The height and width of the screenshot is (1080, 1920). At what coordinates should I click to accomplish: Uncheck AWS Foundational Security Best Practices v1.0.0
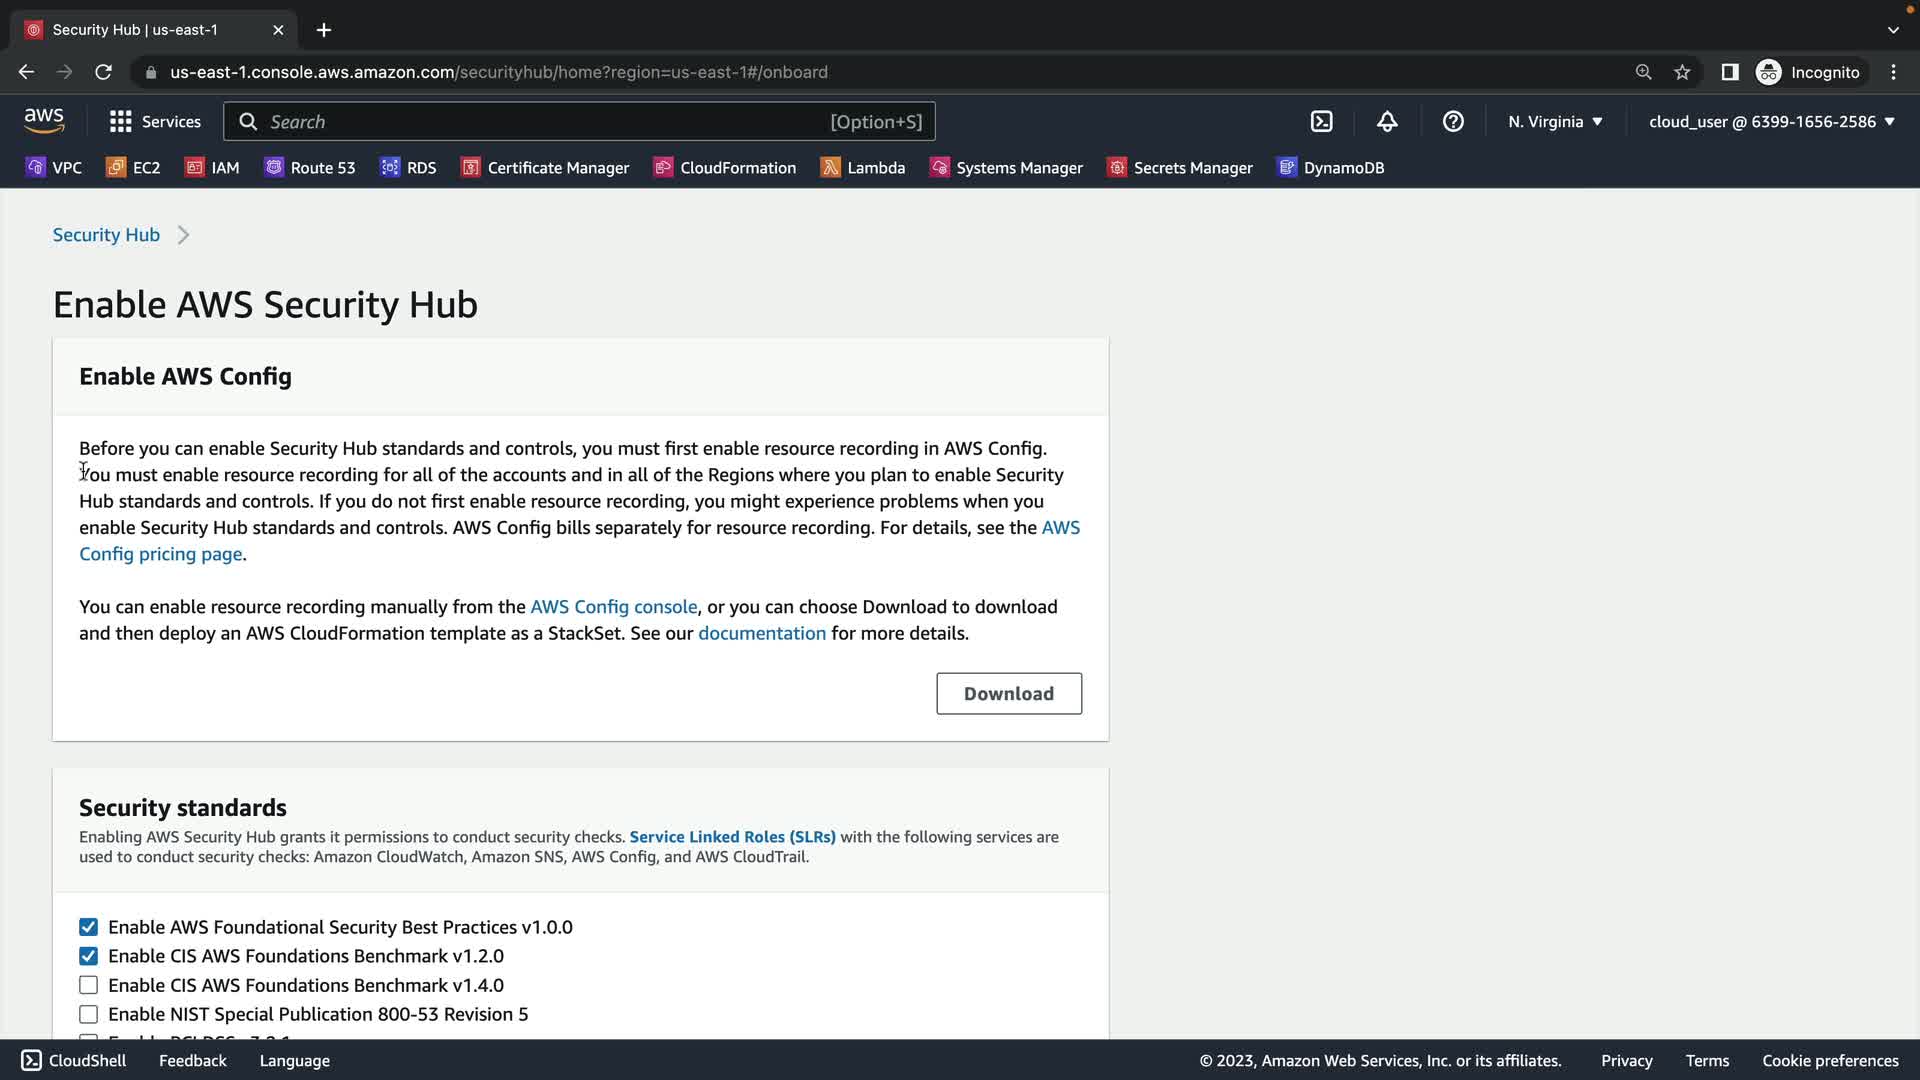pyautogui.click(x=89, y=927)
